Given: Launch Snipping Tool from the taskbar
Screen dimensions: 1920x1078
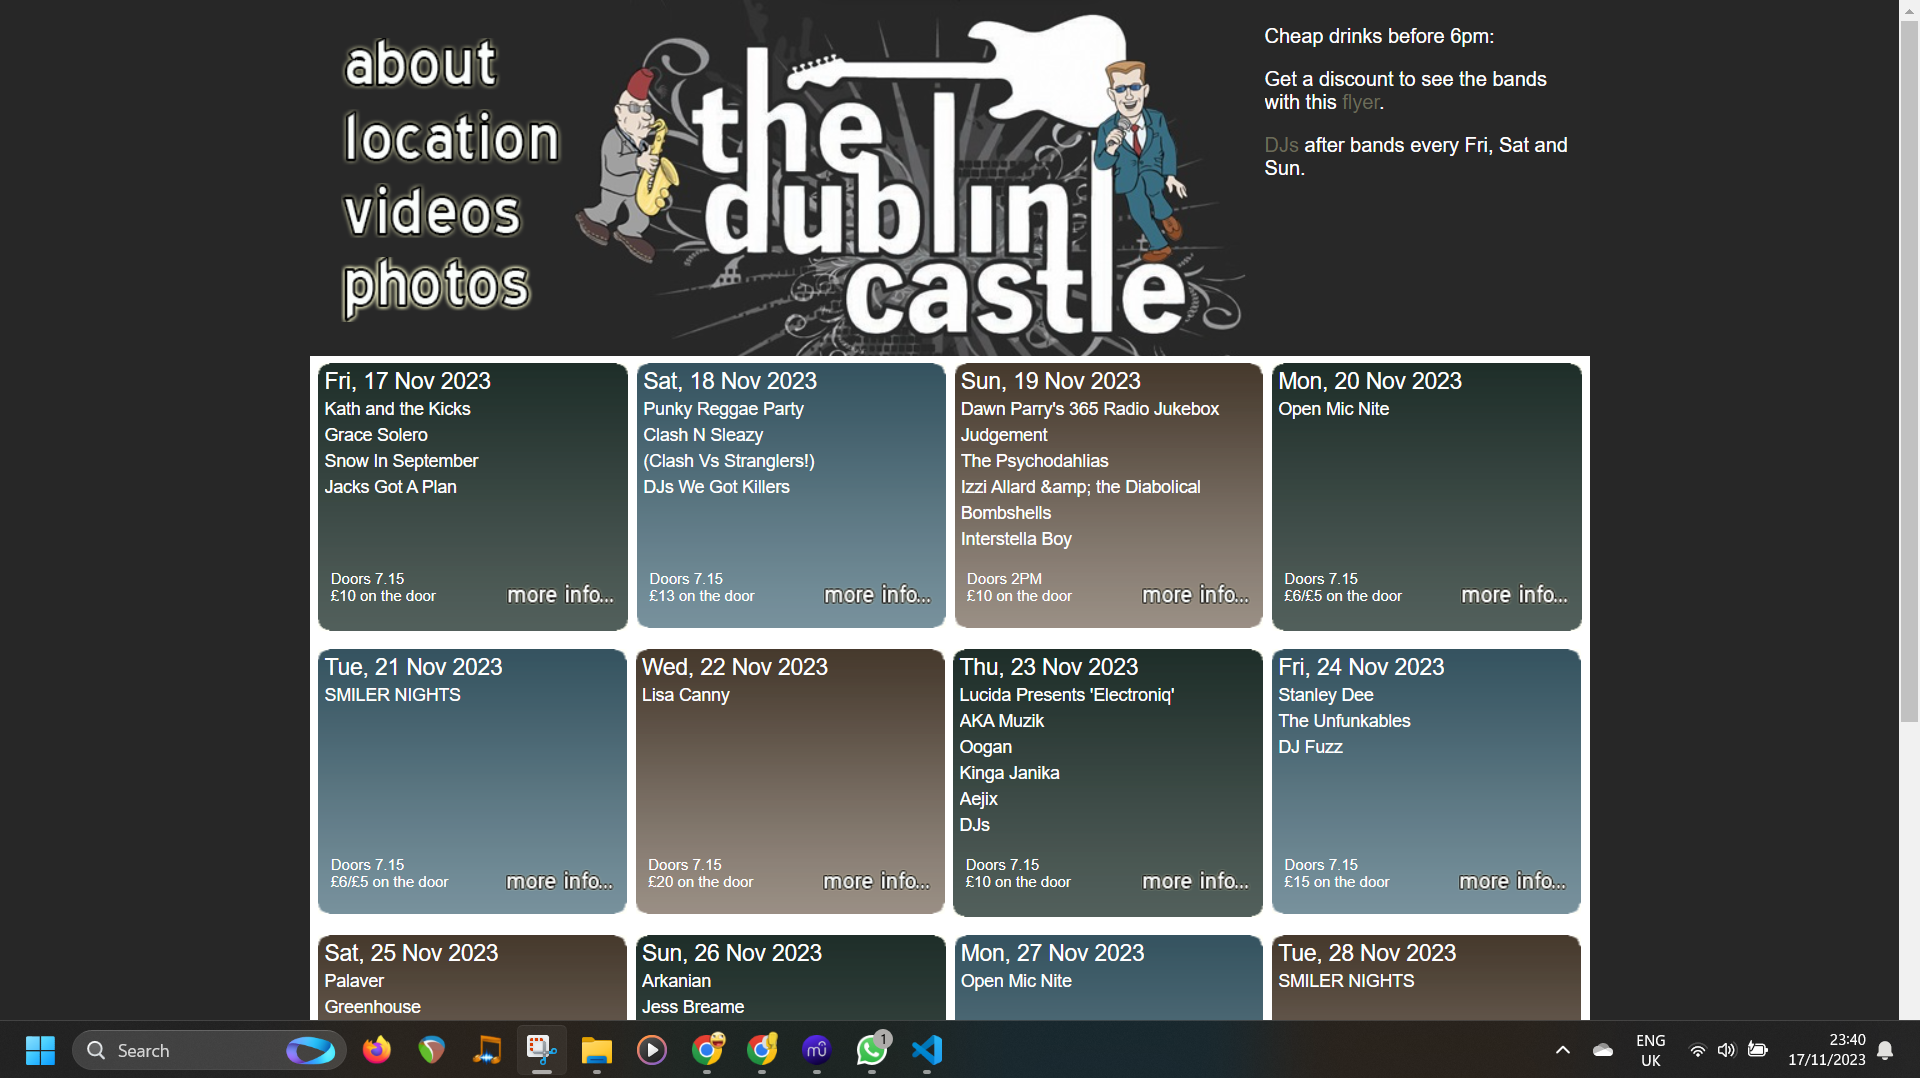Looking at the screenshot, I should [x=541, y=1050].
